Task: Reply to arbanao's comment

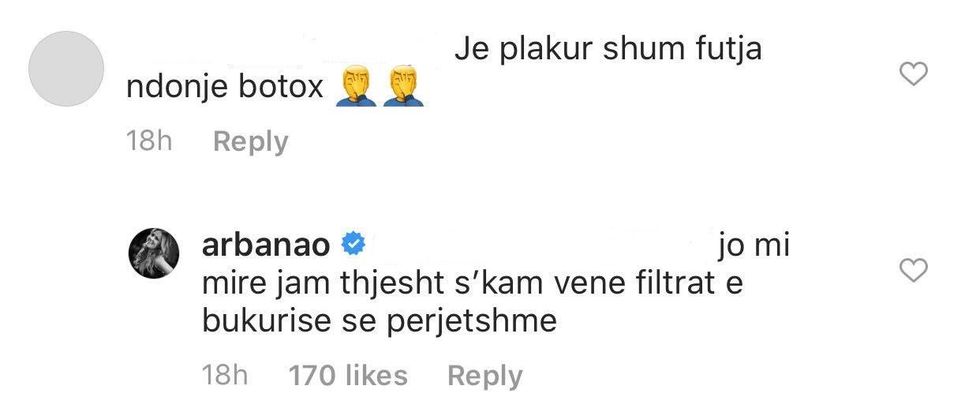Action: pos(485,376)
